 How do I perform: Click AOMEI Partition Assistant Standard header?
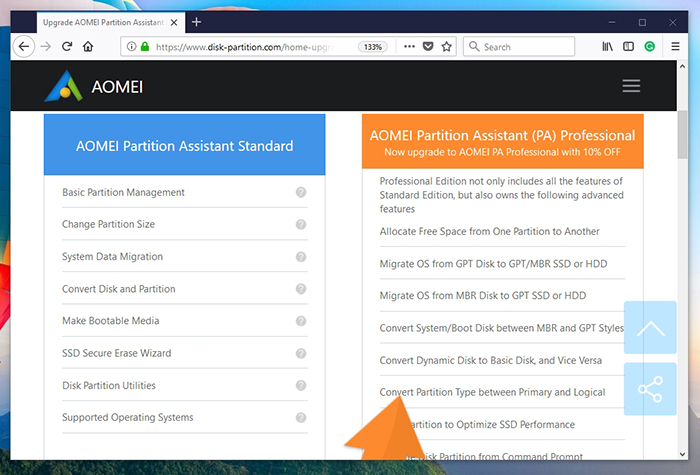[x=184, y=146]
